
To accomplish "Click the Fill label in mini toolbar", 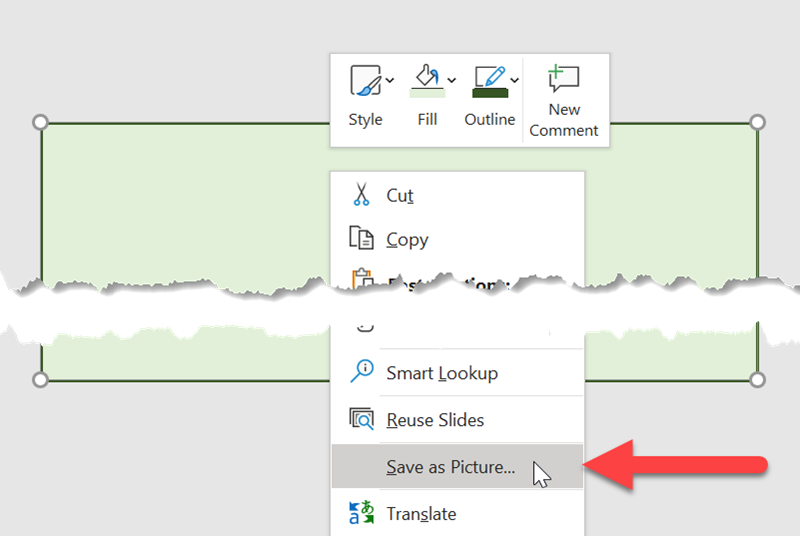I will (427, 119).
